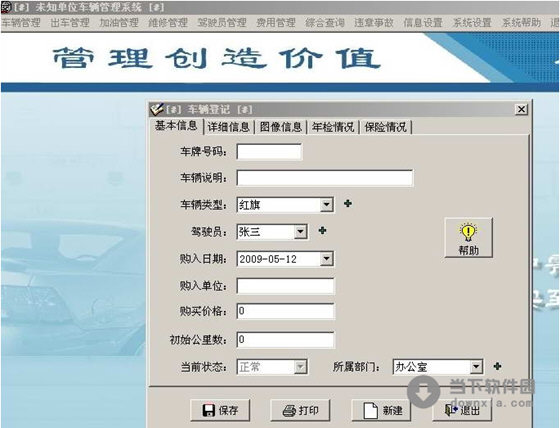The image size is (560, 428).
Task: Open the 费用管理 menu
Action: (276, 23)
